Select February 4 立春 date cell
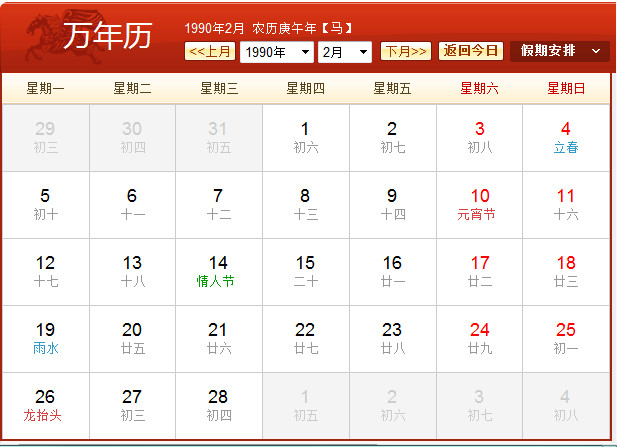Viewport: 617px width, 447px height. pyautogui.click(x=565, y=137)
